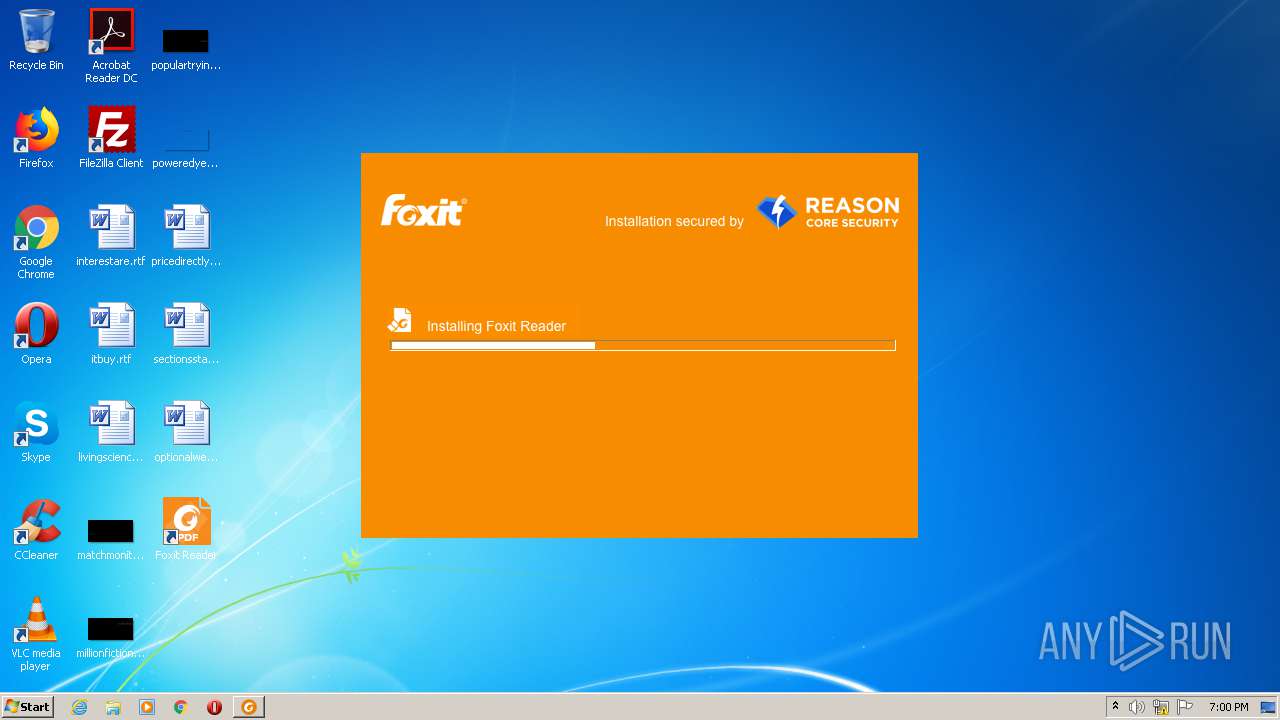Screen dimensions: 1280x720
Task: Launch FileZilla Client shortcut
Action: (111, 138)
